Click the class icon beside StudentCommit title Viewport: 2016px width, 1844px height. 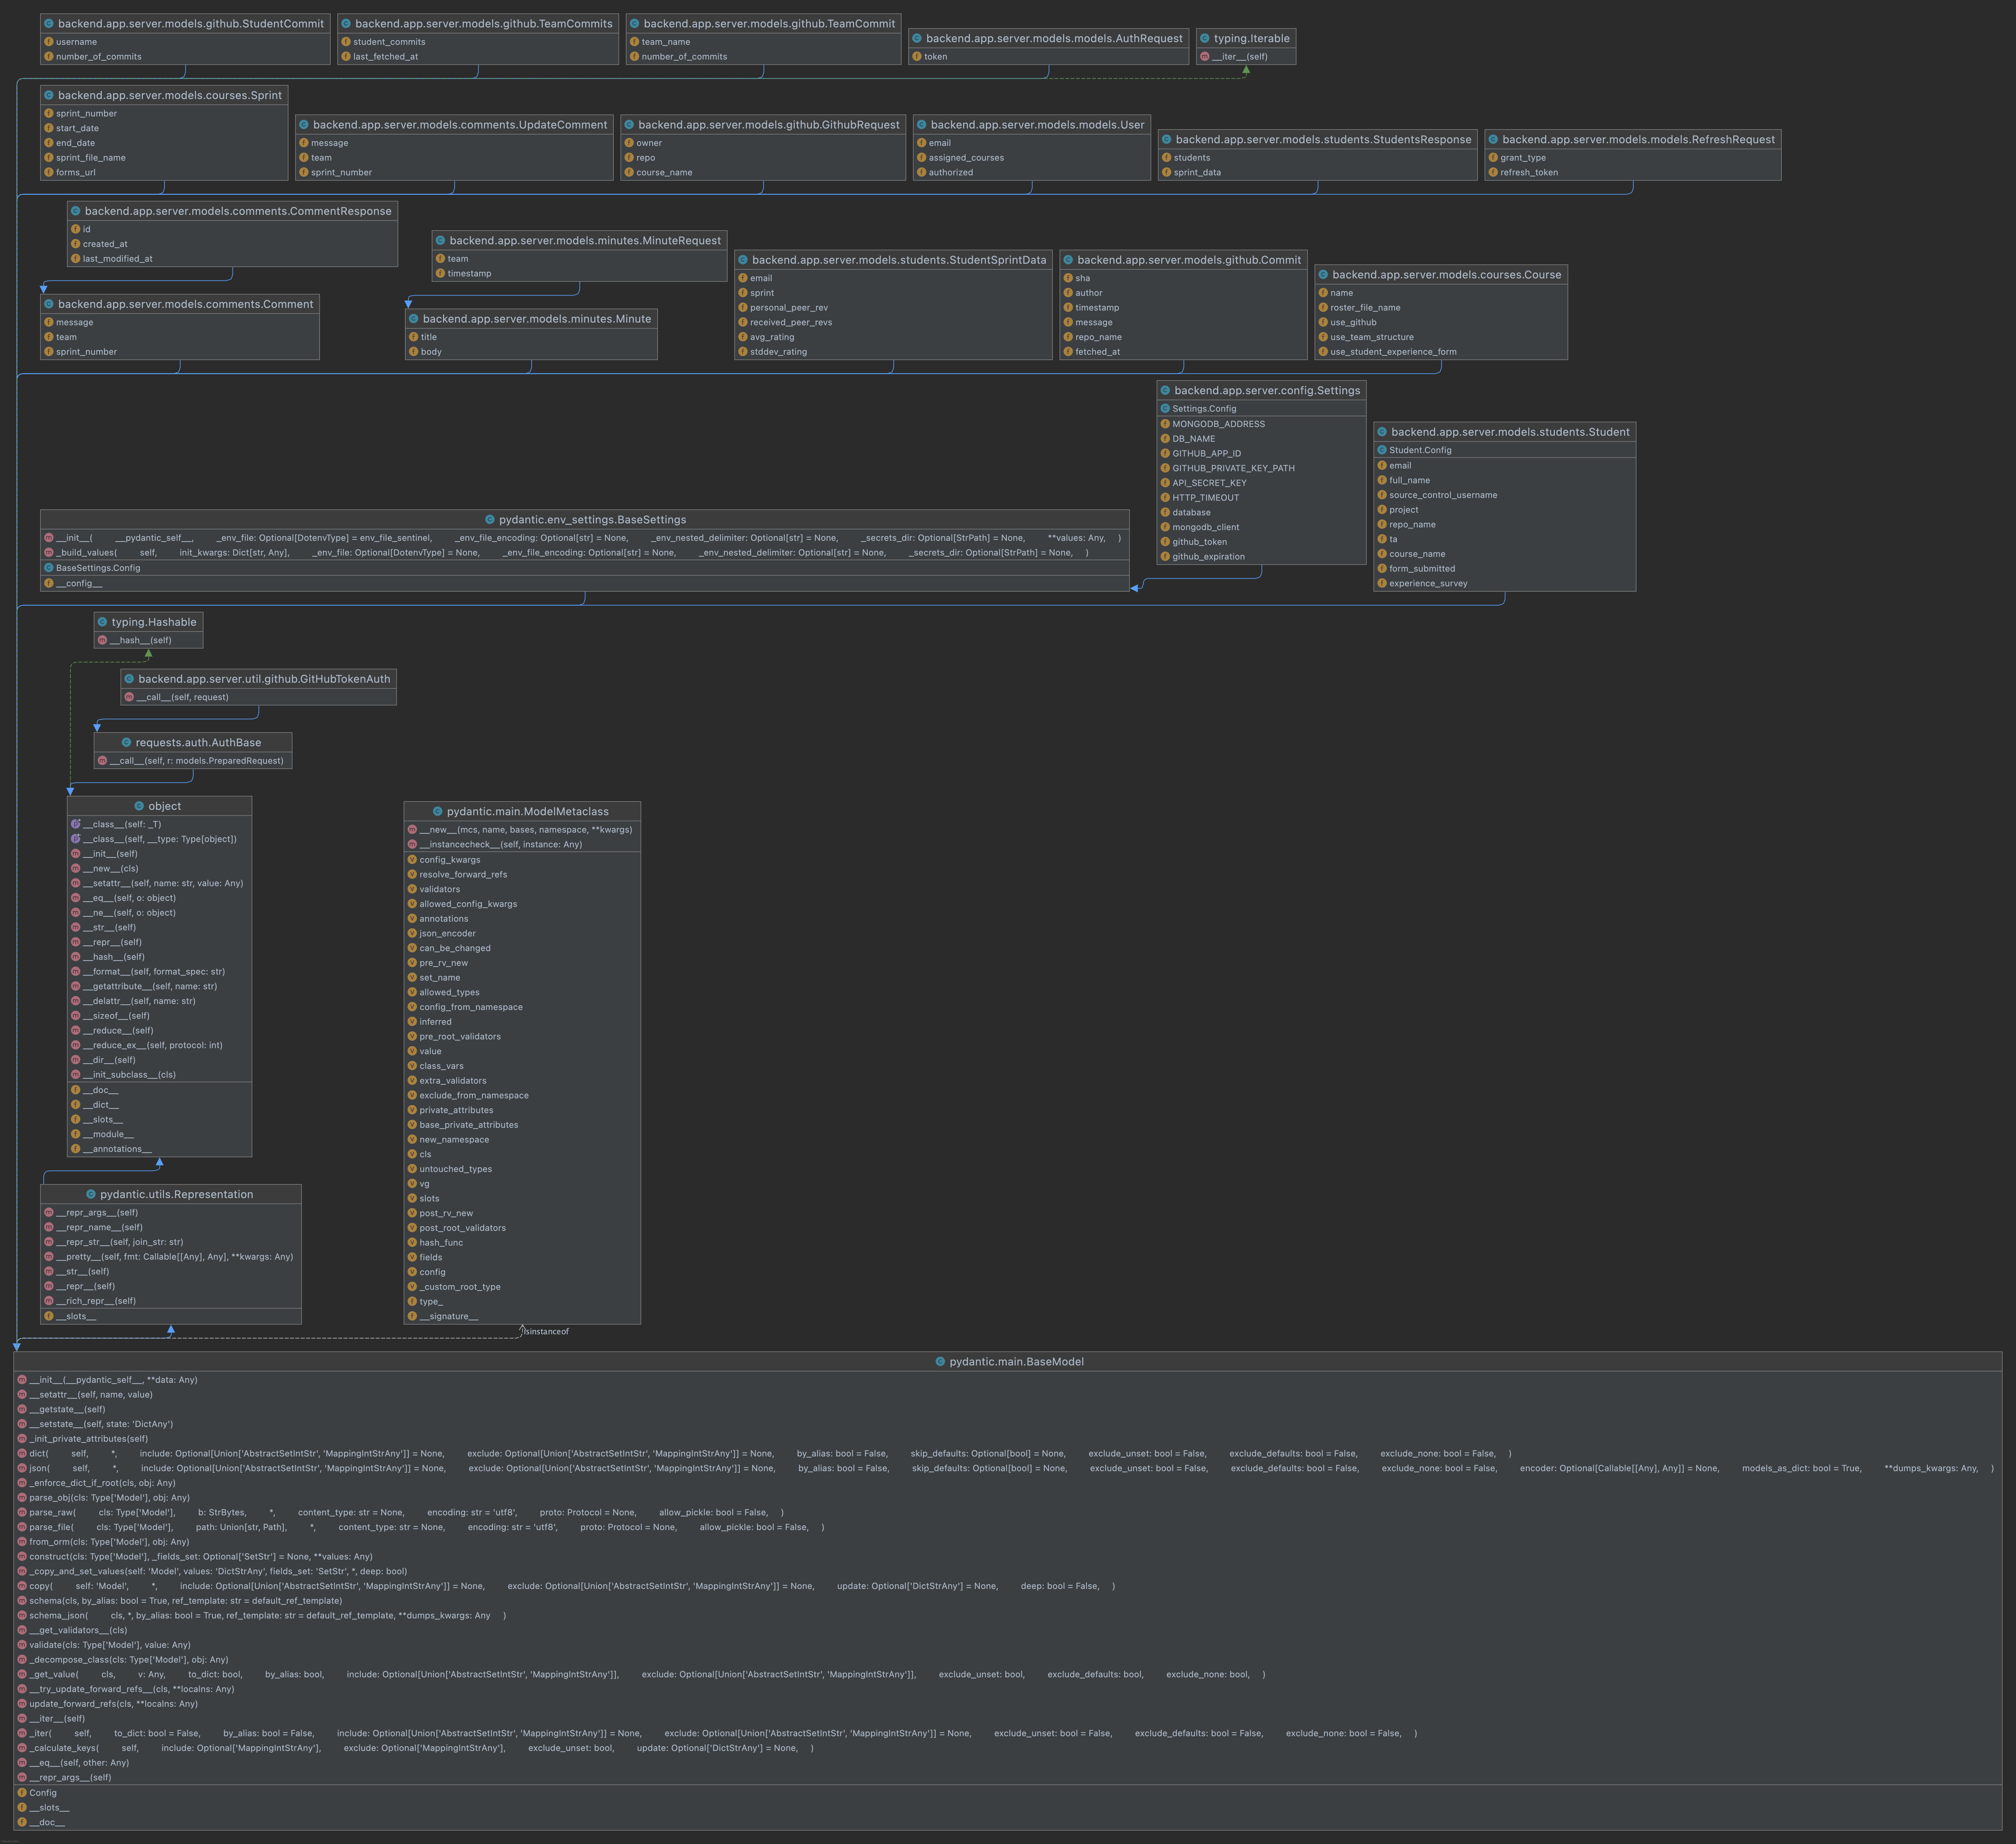48,24
